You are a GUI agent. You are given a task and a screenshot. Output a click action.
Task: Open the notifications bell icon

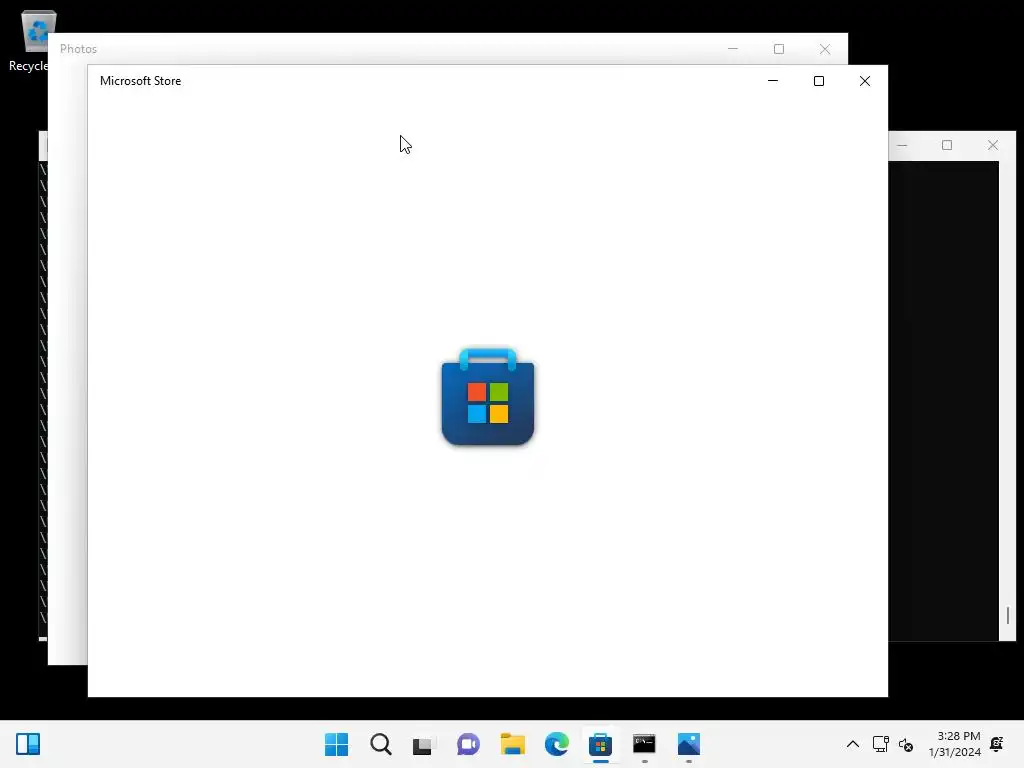tap(997, 744)
